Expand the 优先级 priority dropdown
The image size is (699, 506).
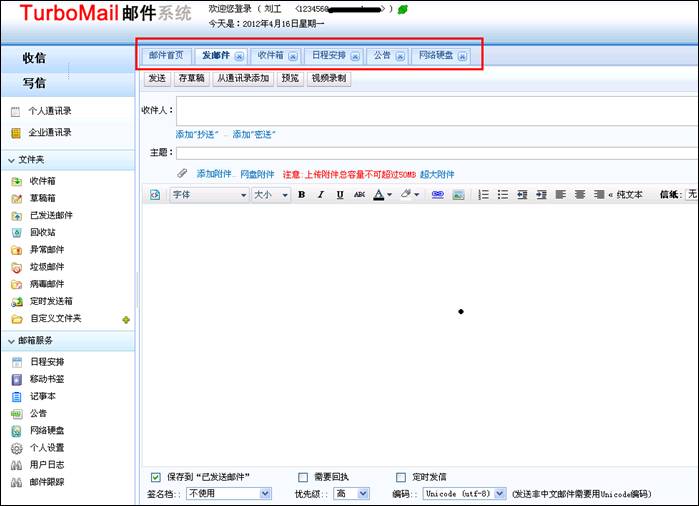point(354,493)
